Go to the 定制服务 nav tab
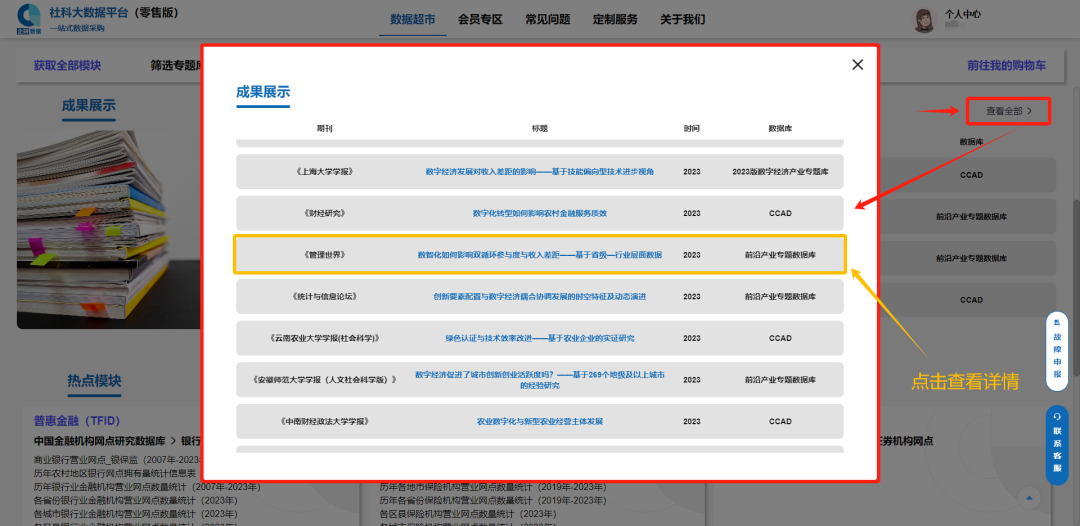The width and height of the screenshot is (1080, 526). pyautogui.click(x=615, y=19)
